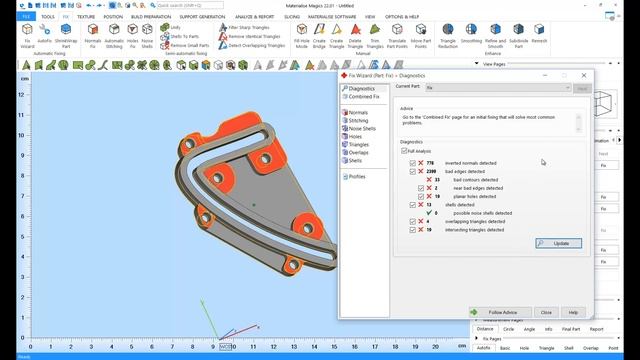Open Translate Part Points tool

(397, 36)
